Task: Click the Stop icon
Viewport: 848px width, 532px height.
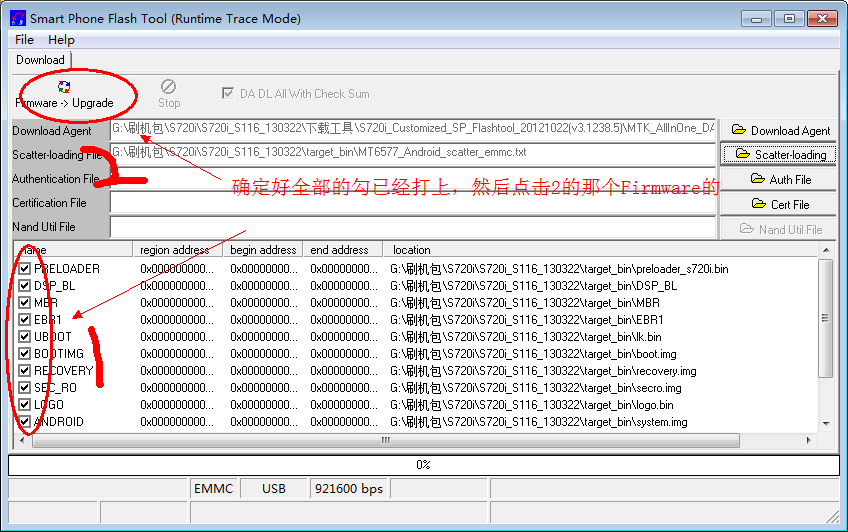Action: (x=168, y=87)
